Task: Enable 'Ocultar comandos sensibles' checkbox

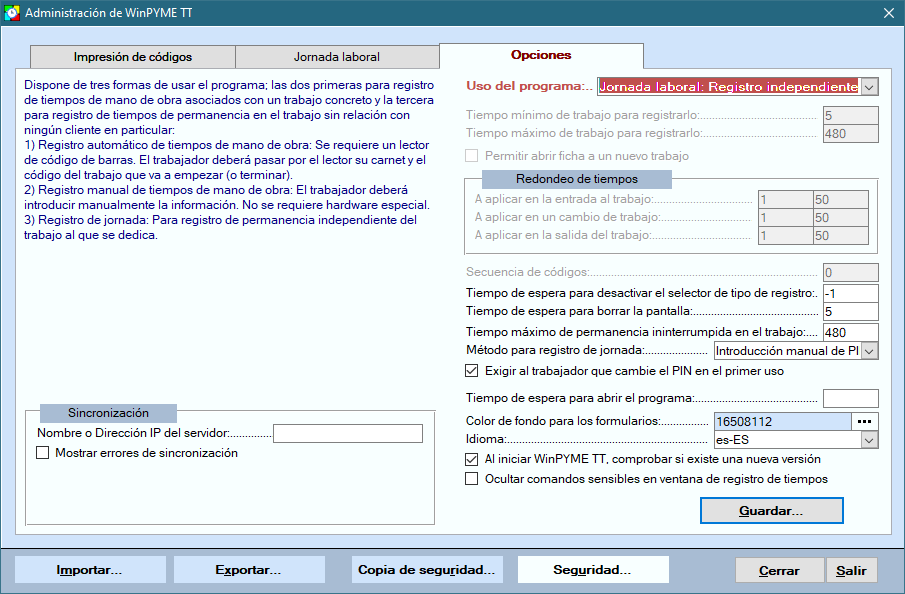Action: click(x=473, y=479)
